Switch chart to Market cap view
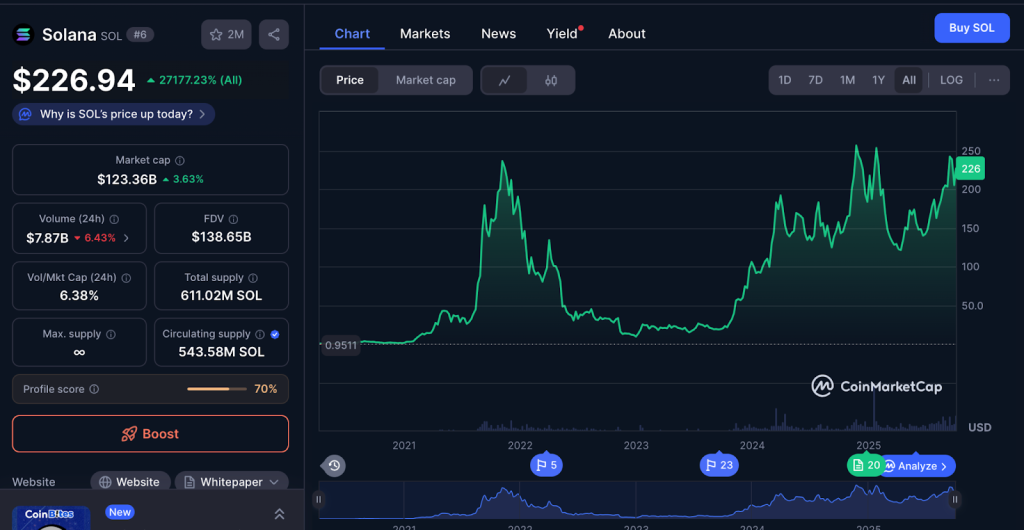The height and width of the screenshot is (530, 1024). [425, 80]
